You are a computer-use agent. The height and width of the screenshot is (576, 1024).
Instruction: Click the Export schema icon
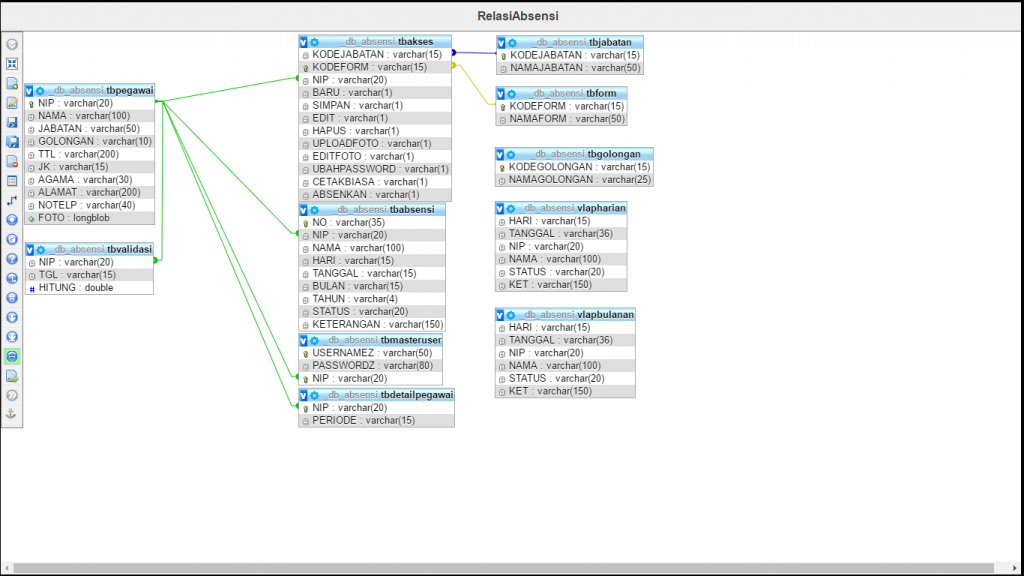click(12, 375)
